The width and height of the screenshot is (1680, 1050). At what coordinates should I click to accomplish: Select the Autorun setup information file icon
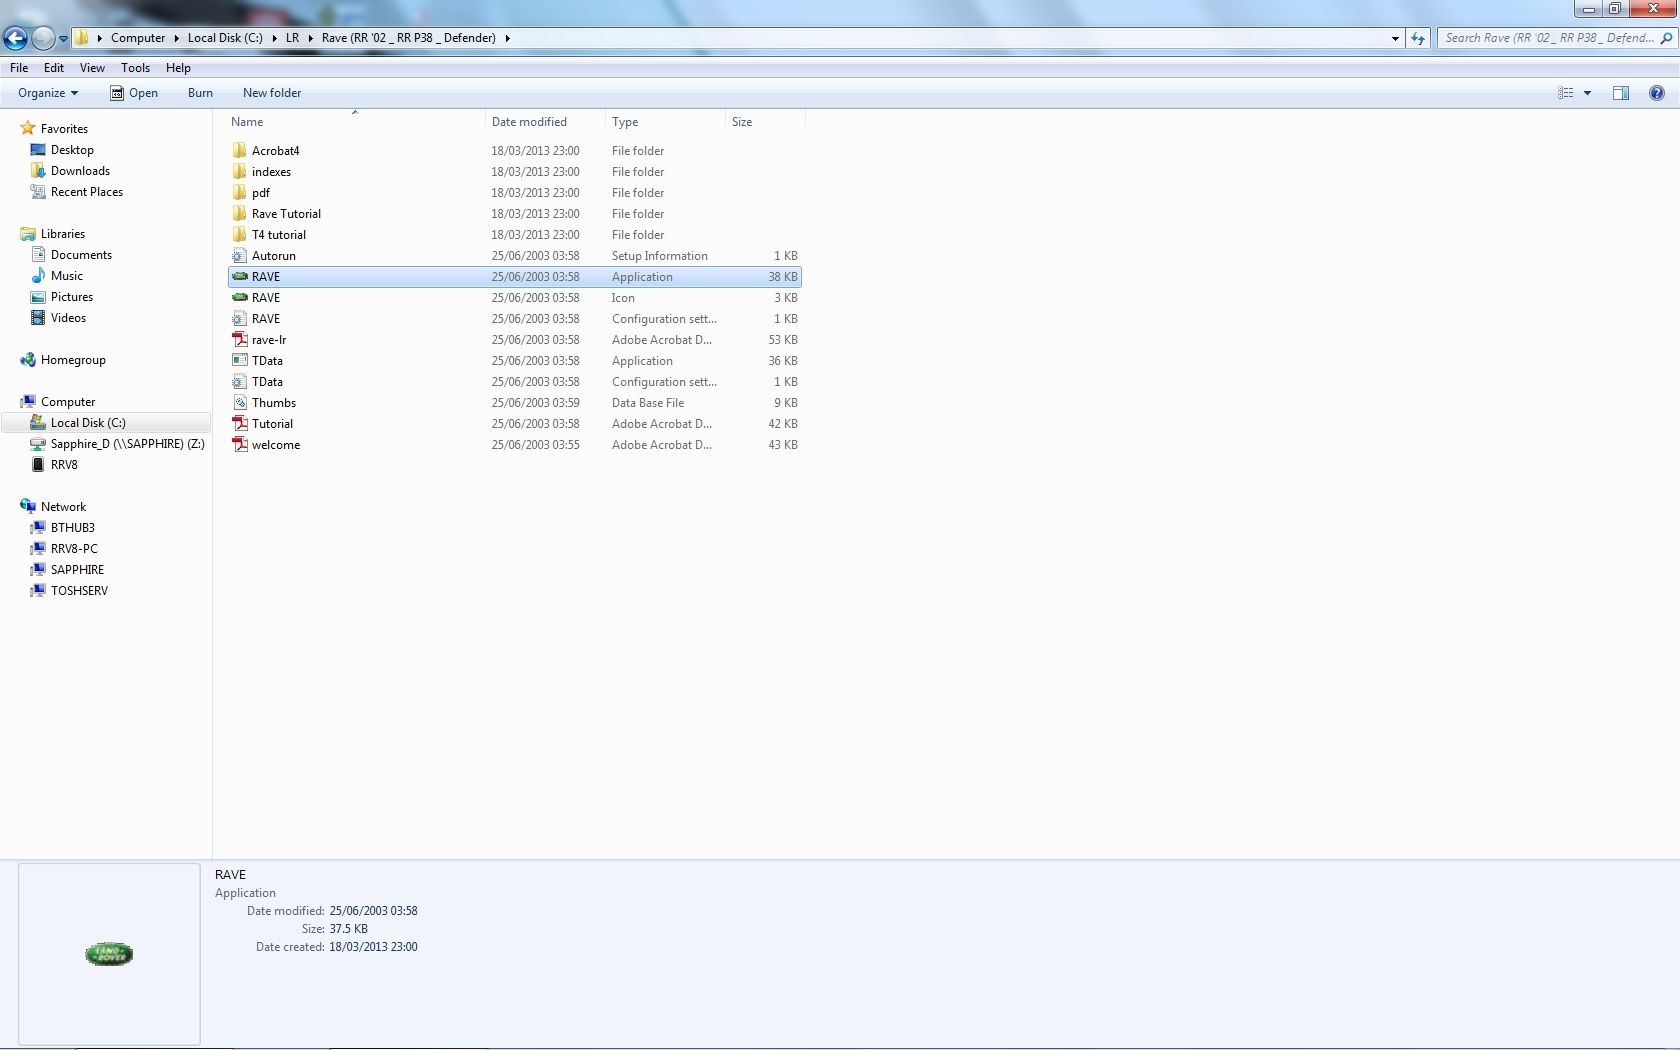(240, 256)
